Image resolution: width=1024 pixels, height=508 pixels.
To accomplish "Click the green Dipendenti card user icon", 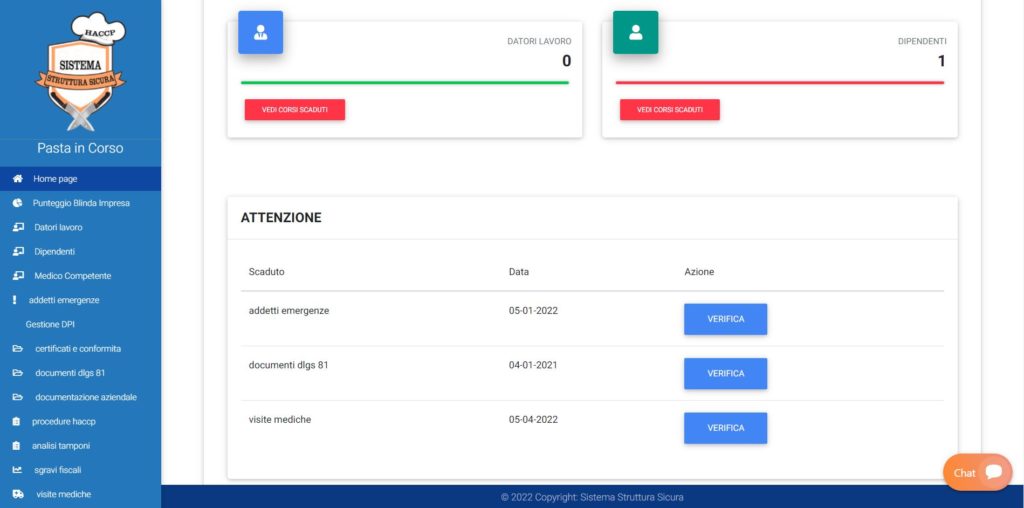I will click(635, 32).
